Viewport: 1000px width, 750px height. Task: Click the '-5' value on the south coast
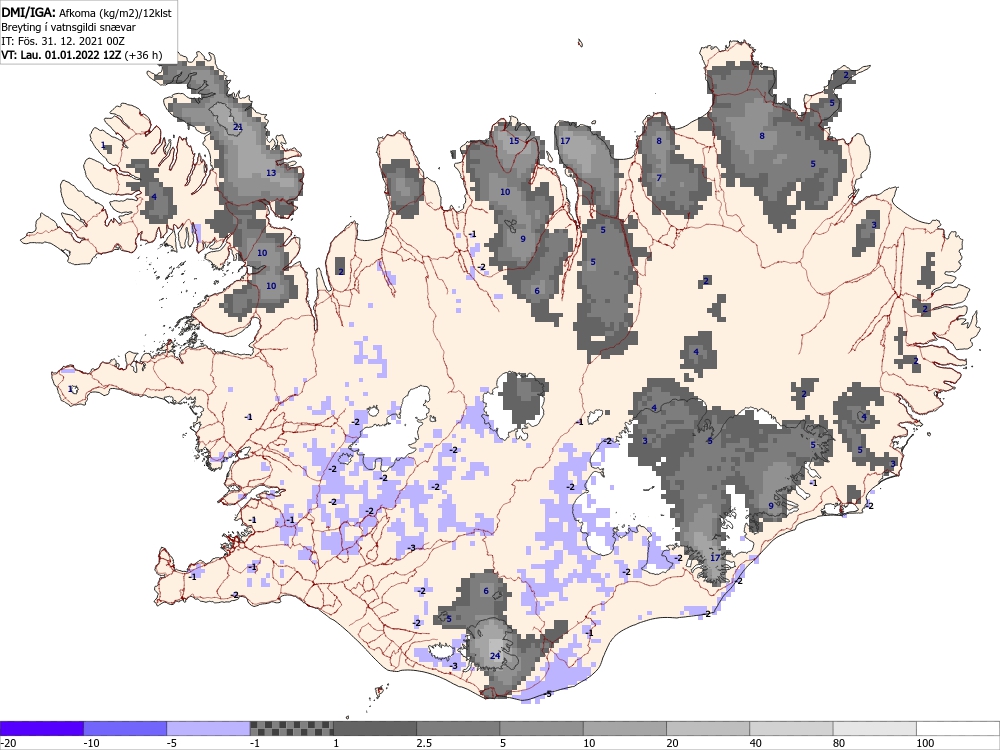pos(548,693)
